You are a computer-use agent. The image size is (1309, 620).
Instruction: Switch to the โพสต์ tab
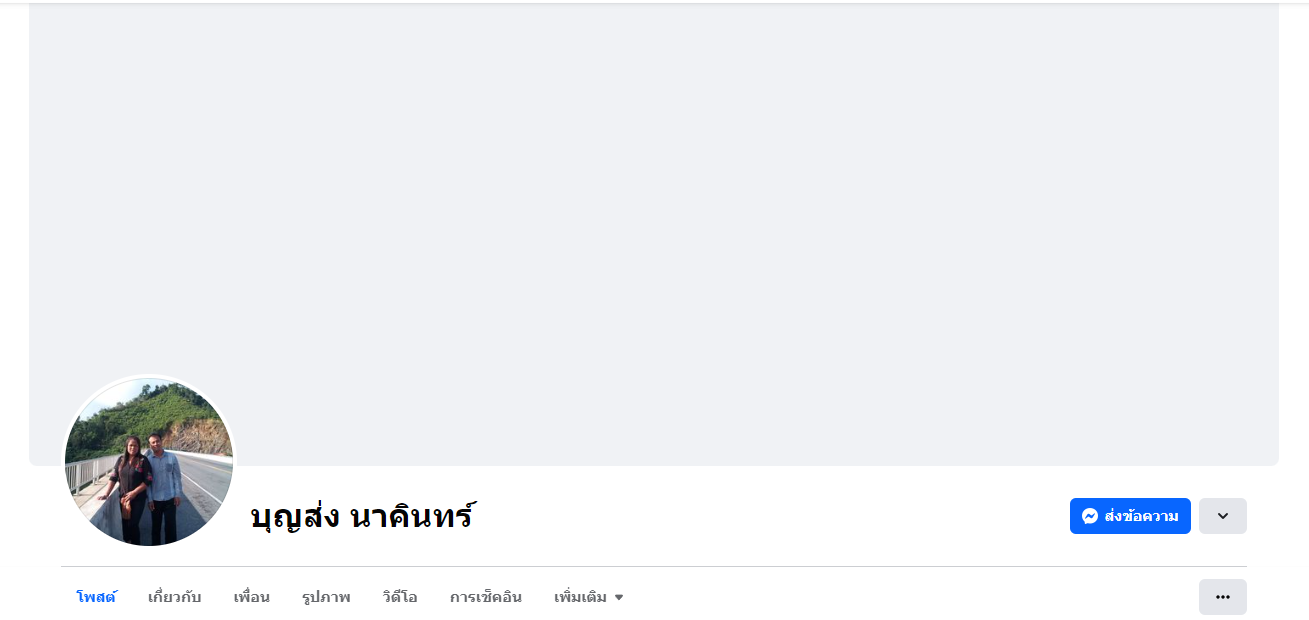point(96,597)
